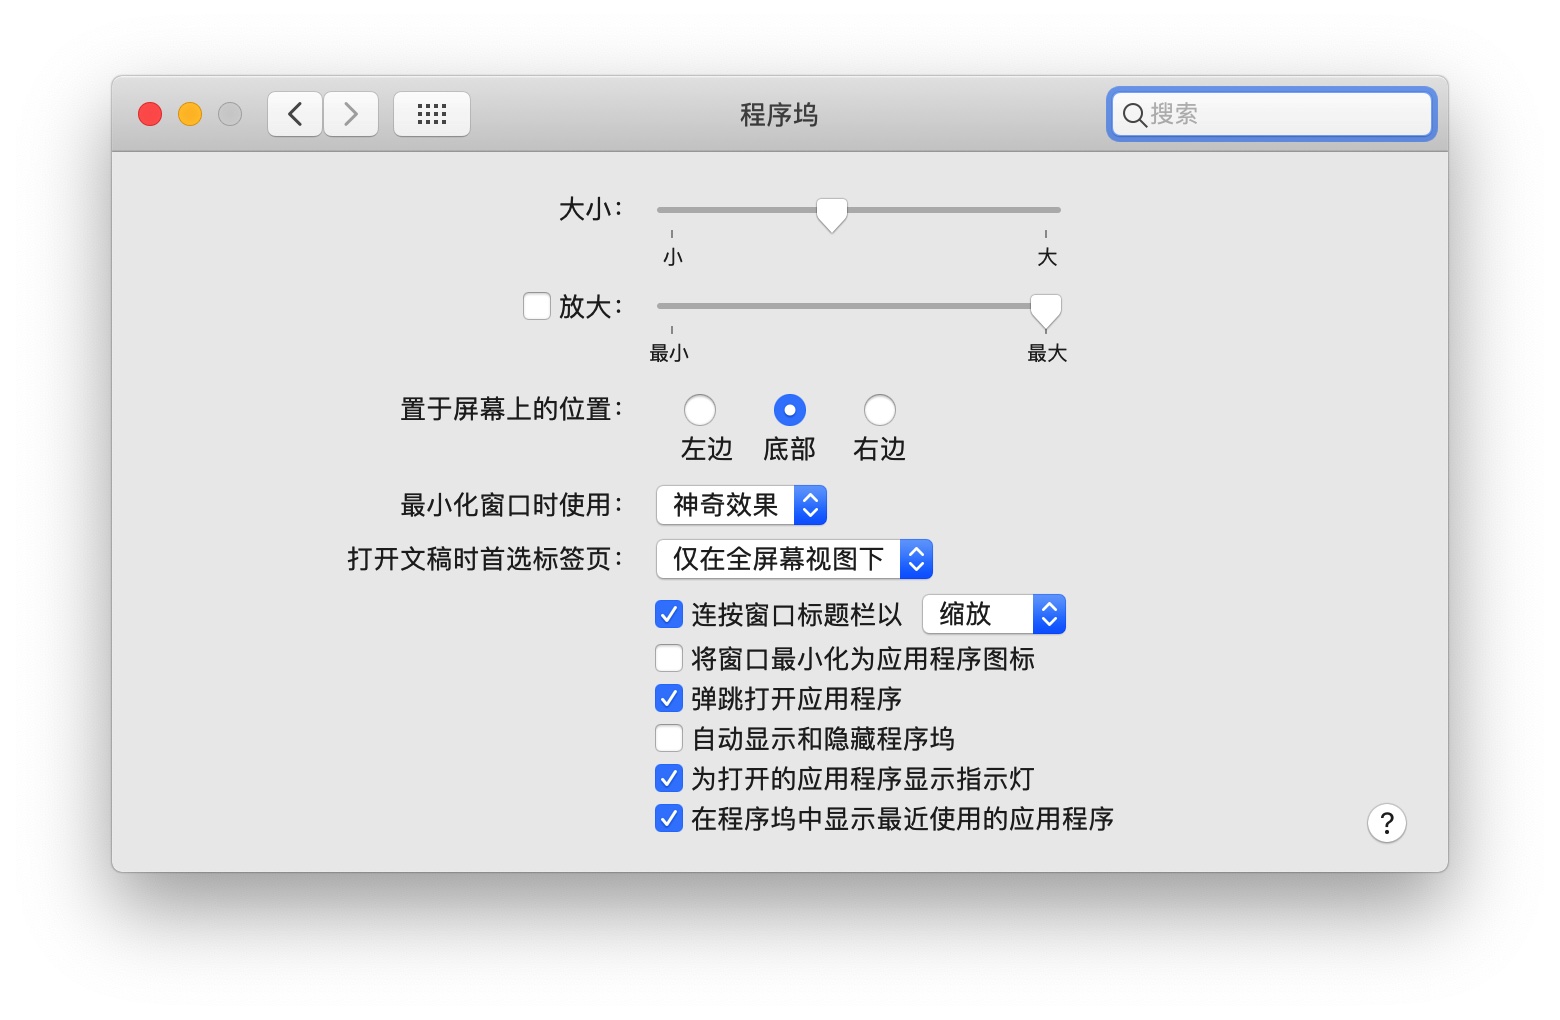1560x1020 pixels.
Task: Minimize the window with yellow button
Action: [190, 114]
